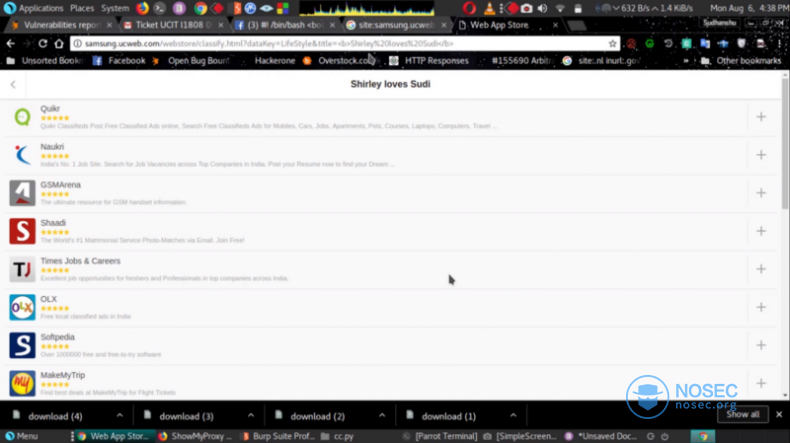
Task: Click the VLC cone tray icon
Action: (489, 8)
